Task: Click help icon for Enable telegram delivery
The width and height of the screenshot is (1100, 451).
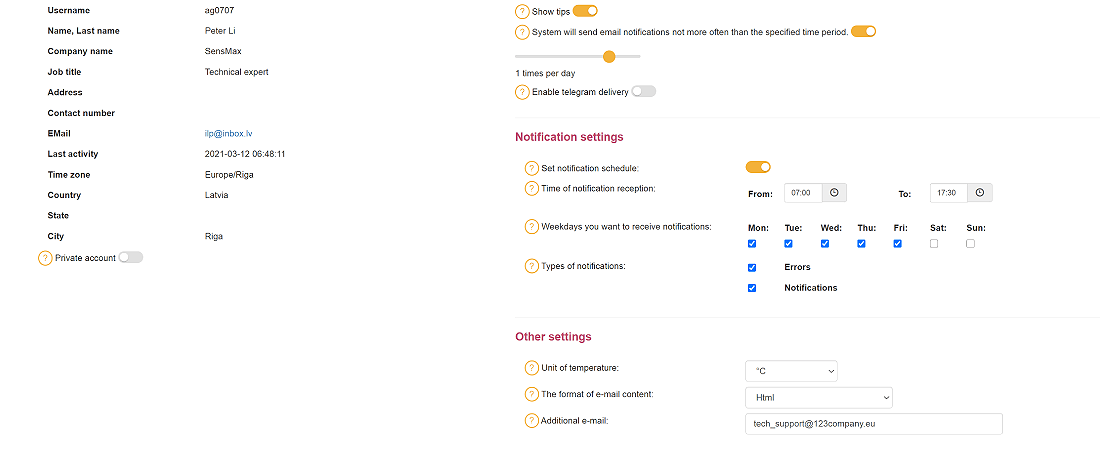Action: [x=522, y=92]
